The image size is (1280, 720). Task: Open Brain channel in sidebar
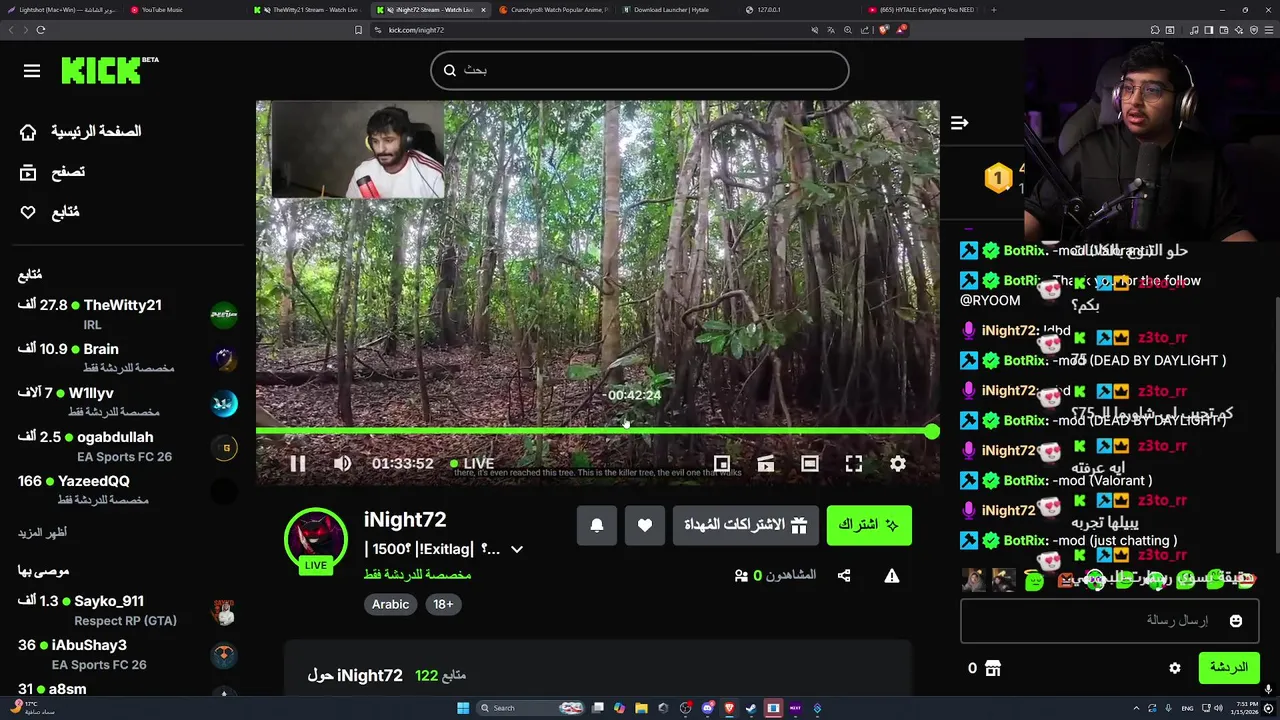(x=127, y=358)
